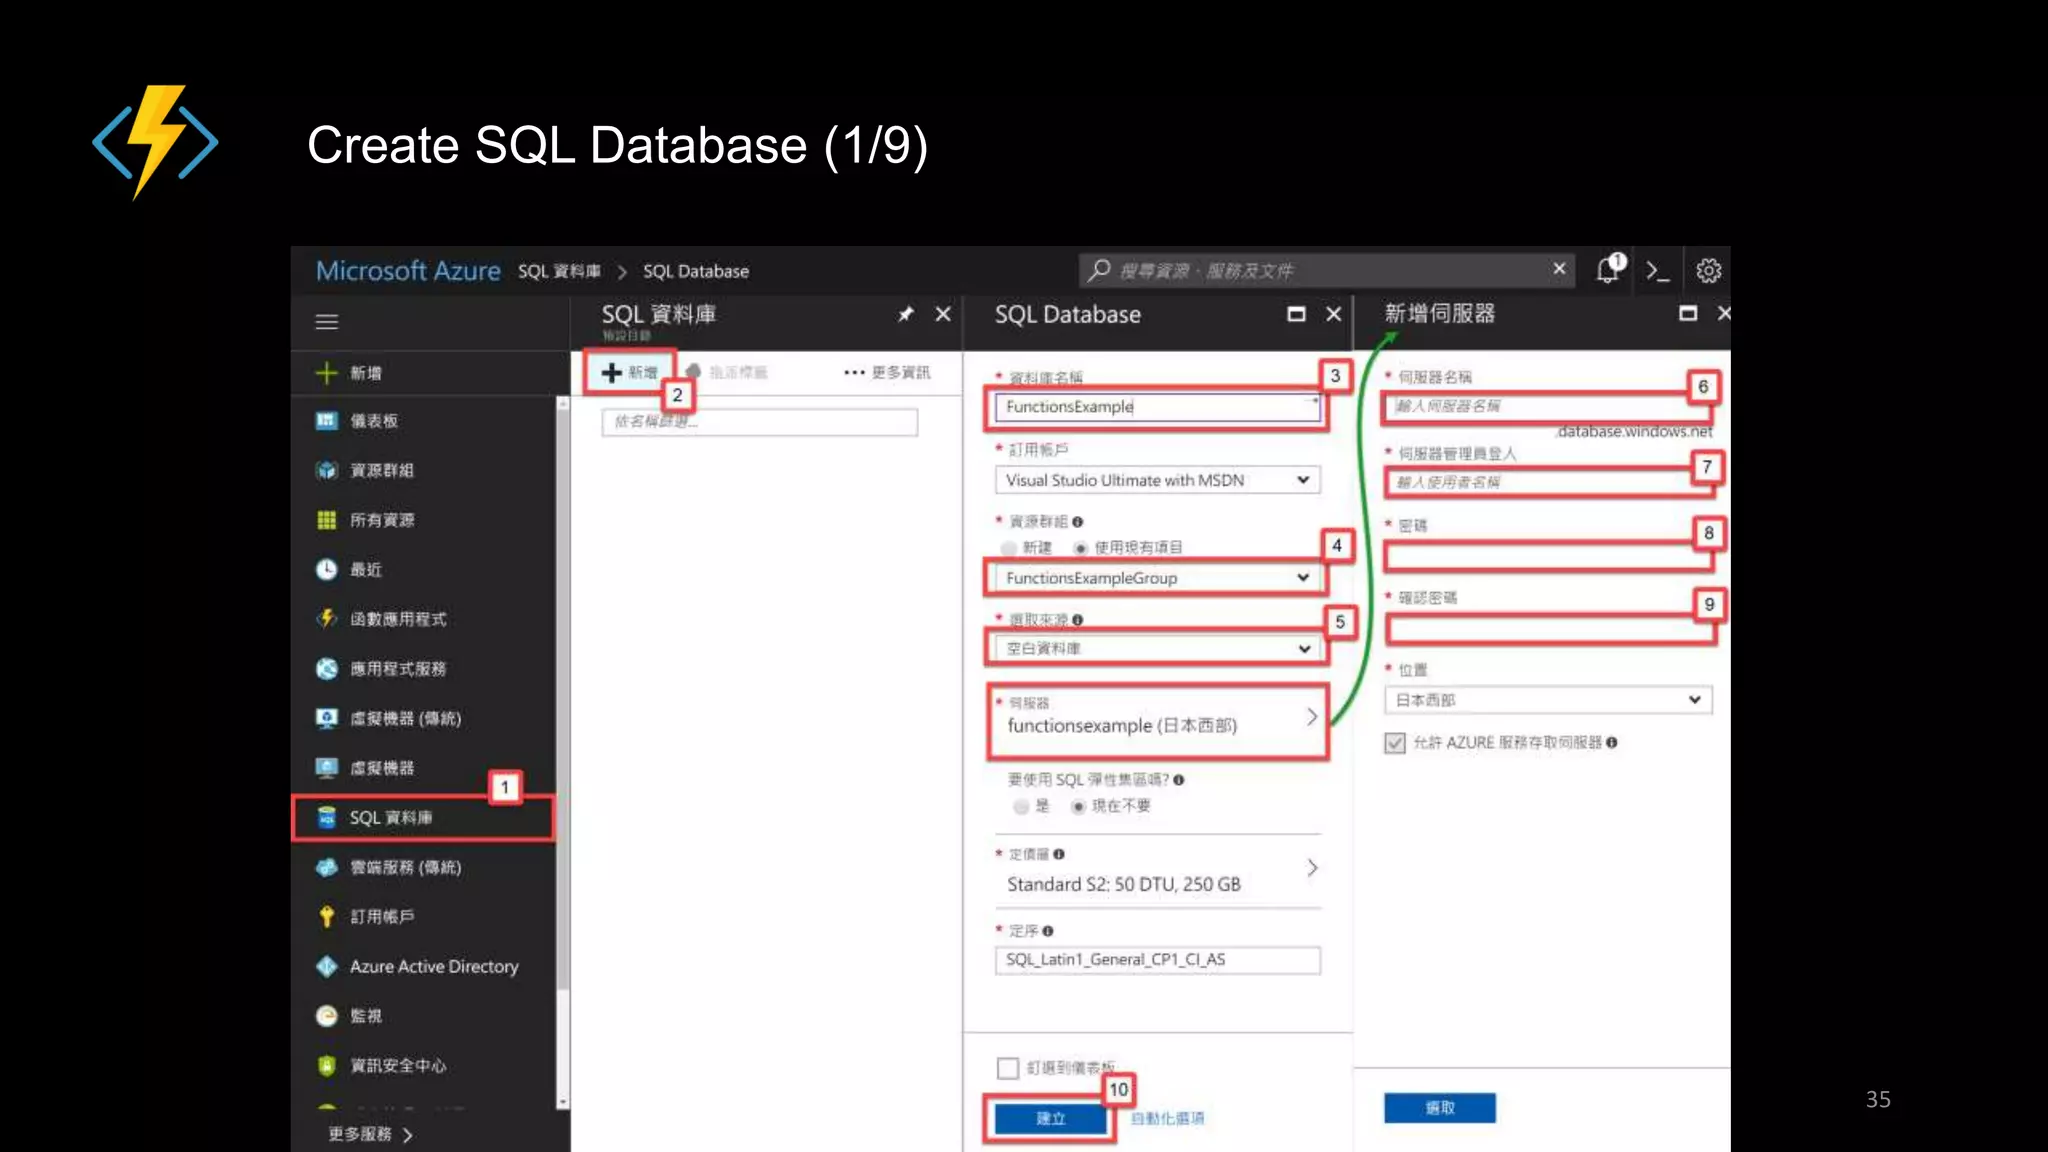Image resolution: width=2048 pixels, height=1152 pixels.
Task: Click the database name field FunctionsExample
Action: point(1157,407)
